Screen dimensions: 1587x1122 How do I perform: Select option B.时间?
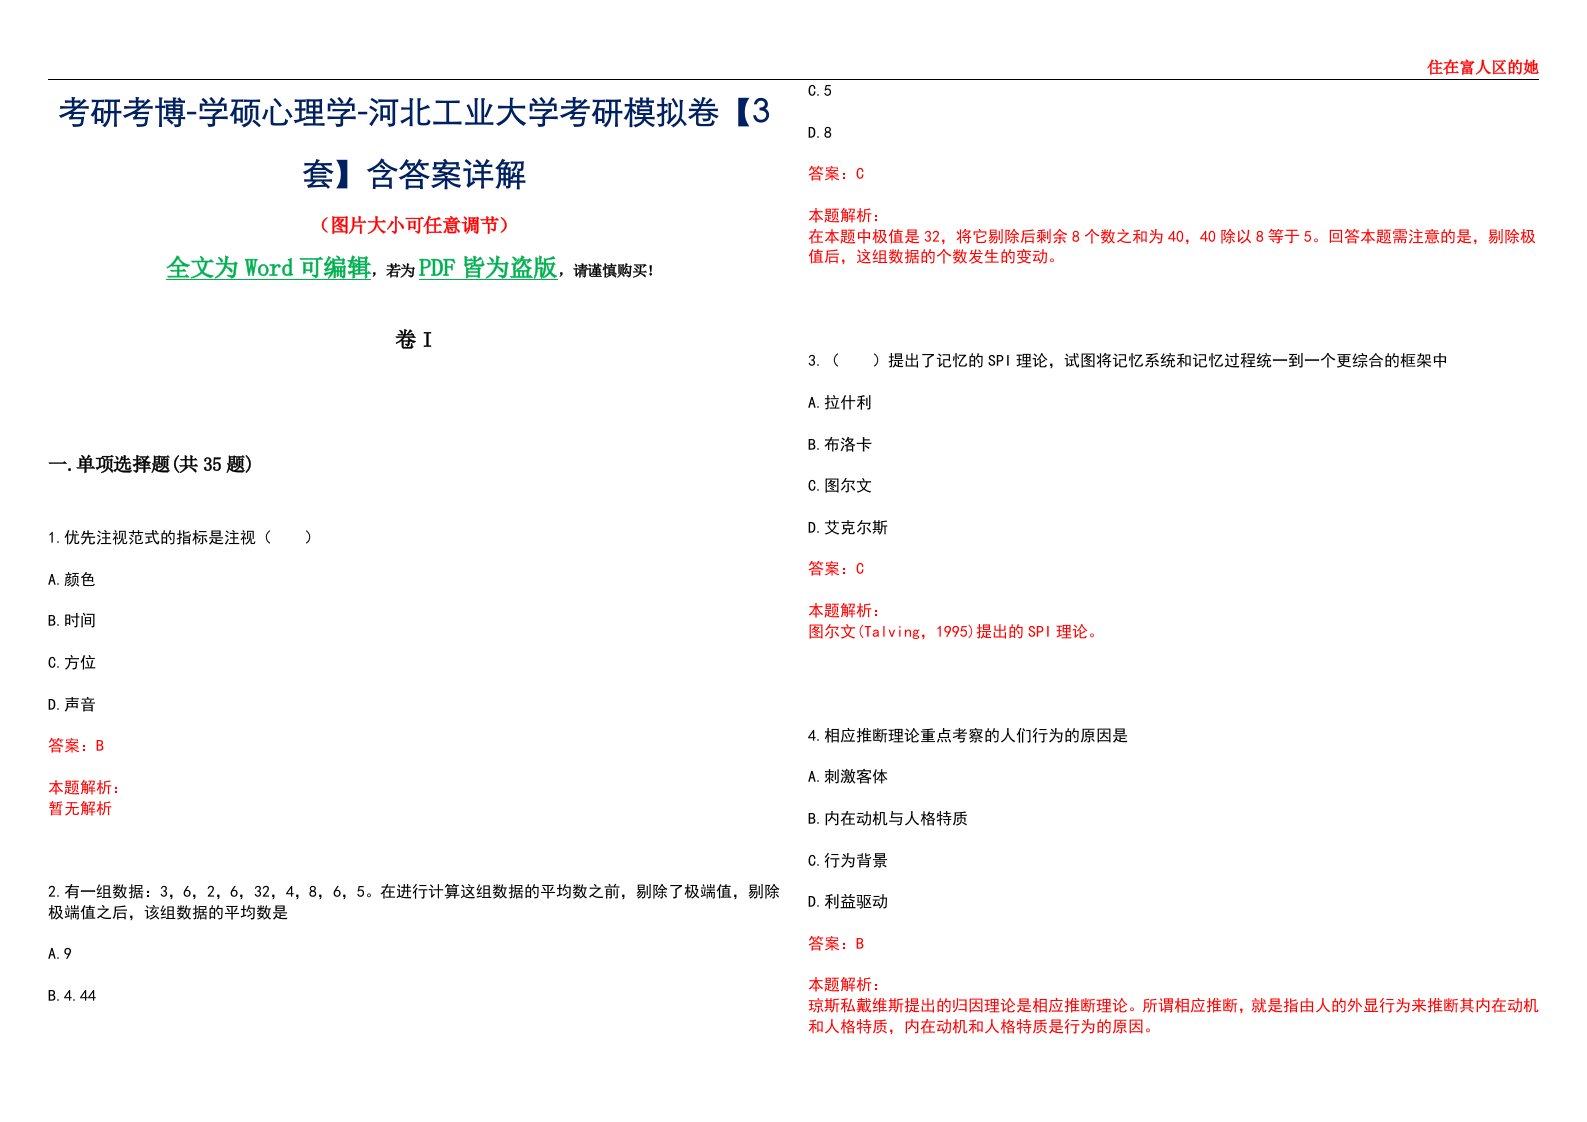pos(71,620)
